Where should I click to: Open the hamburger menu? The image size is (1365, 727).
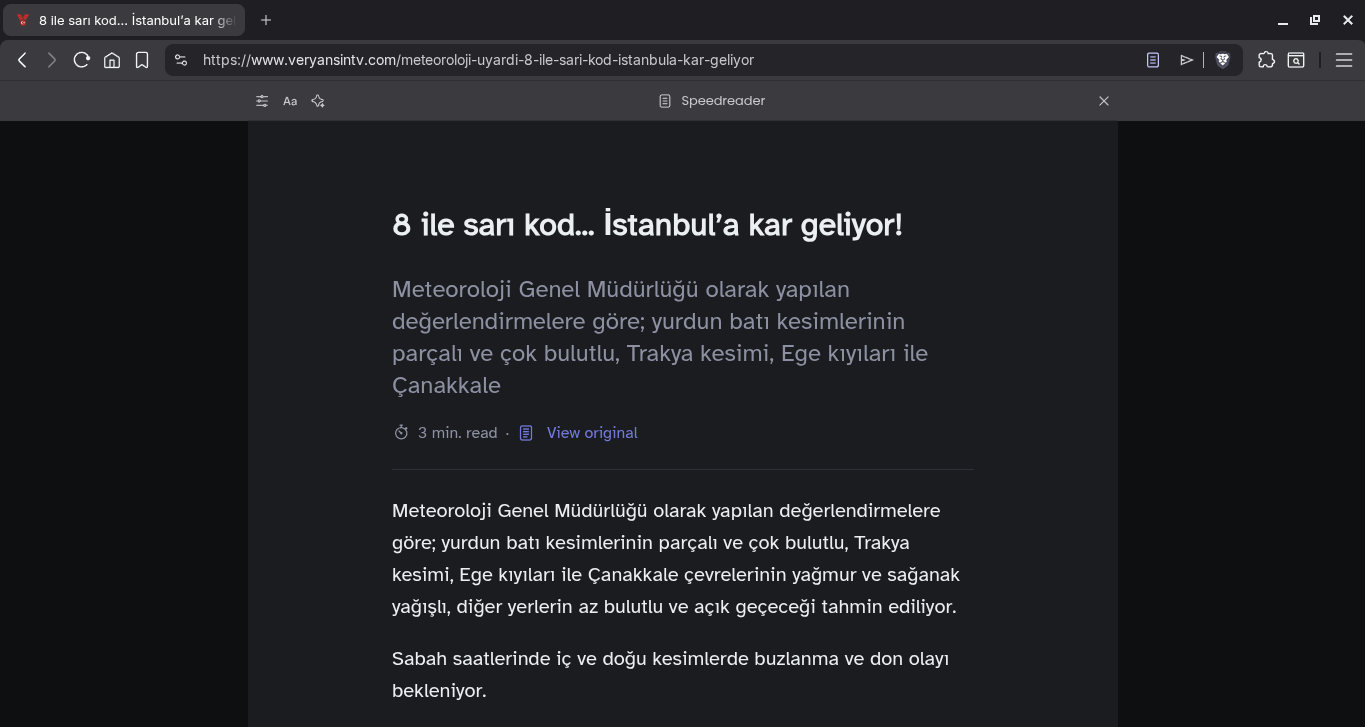[x=1344, y=60]
